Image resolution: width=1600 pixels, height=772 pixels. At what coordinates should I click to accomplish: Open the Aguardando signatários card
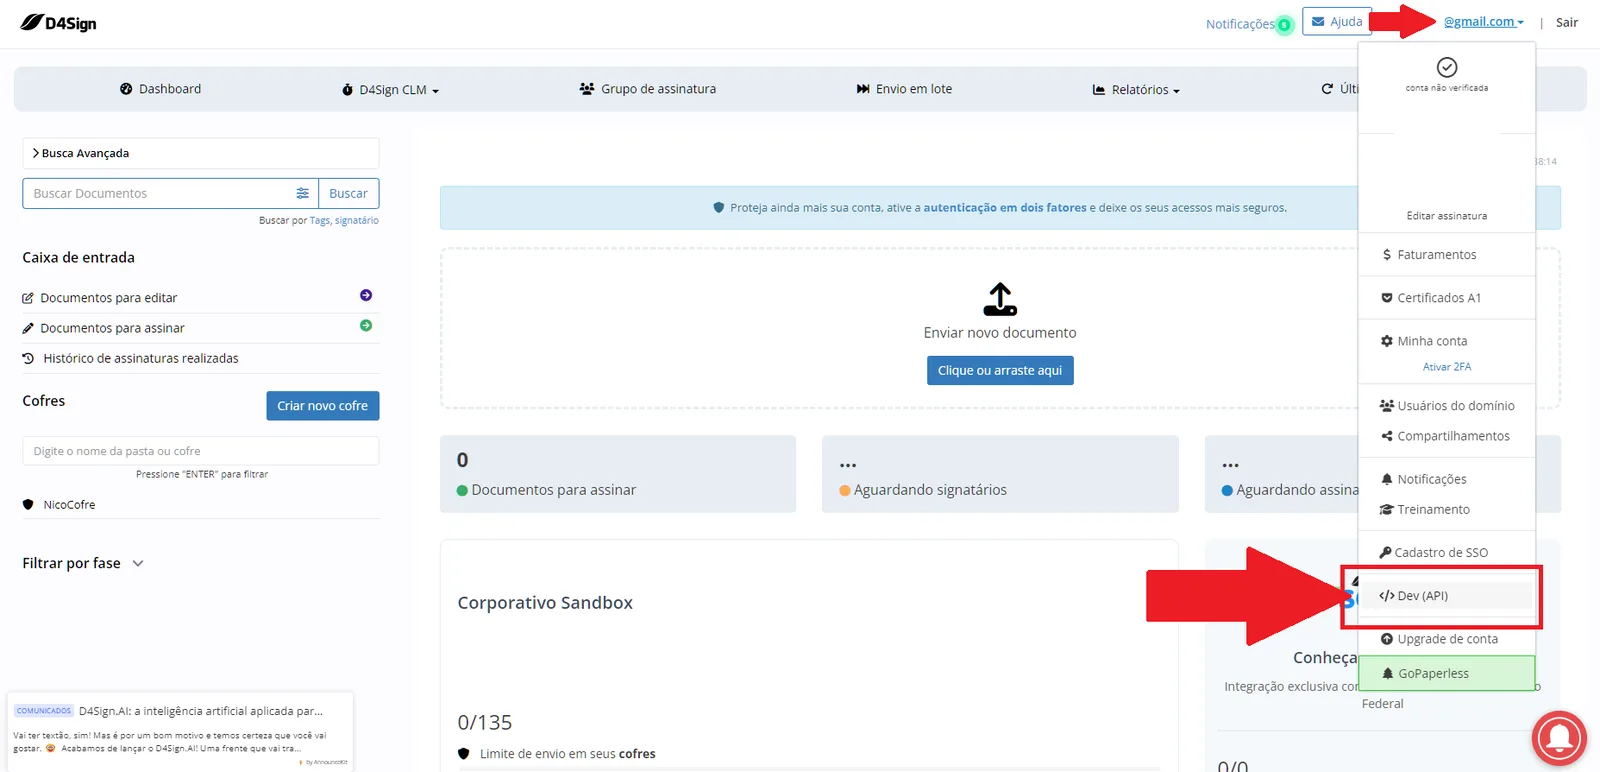[1000, 474]
